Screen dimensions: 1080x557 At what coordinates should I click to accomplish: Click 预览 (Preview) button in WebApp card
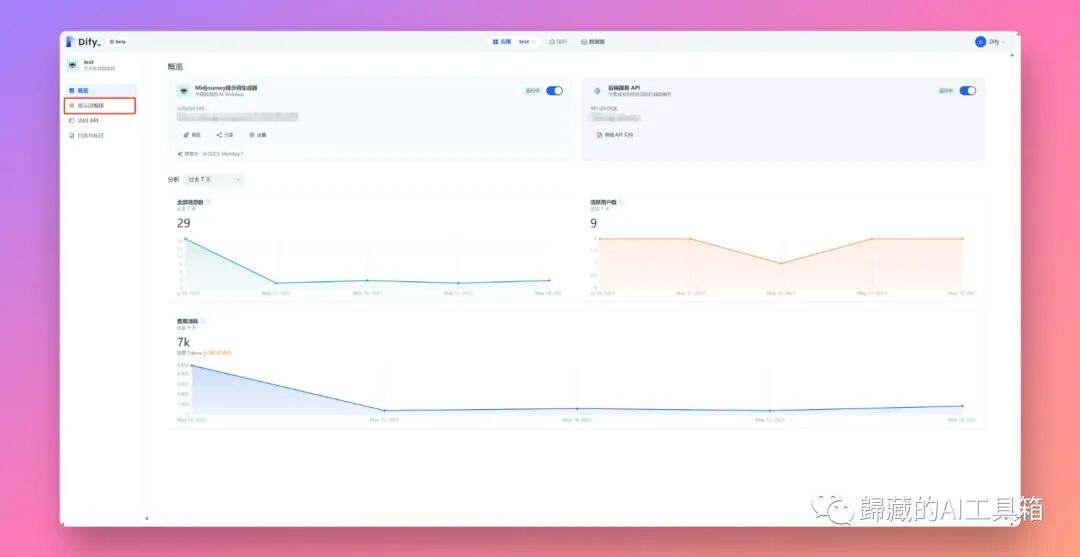[x=192, y=135]
